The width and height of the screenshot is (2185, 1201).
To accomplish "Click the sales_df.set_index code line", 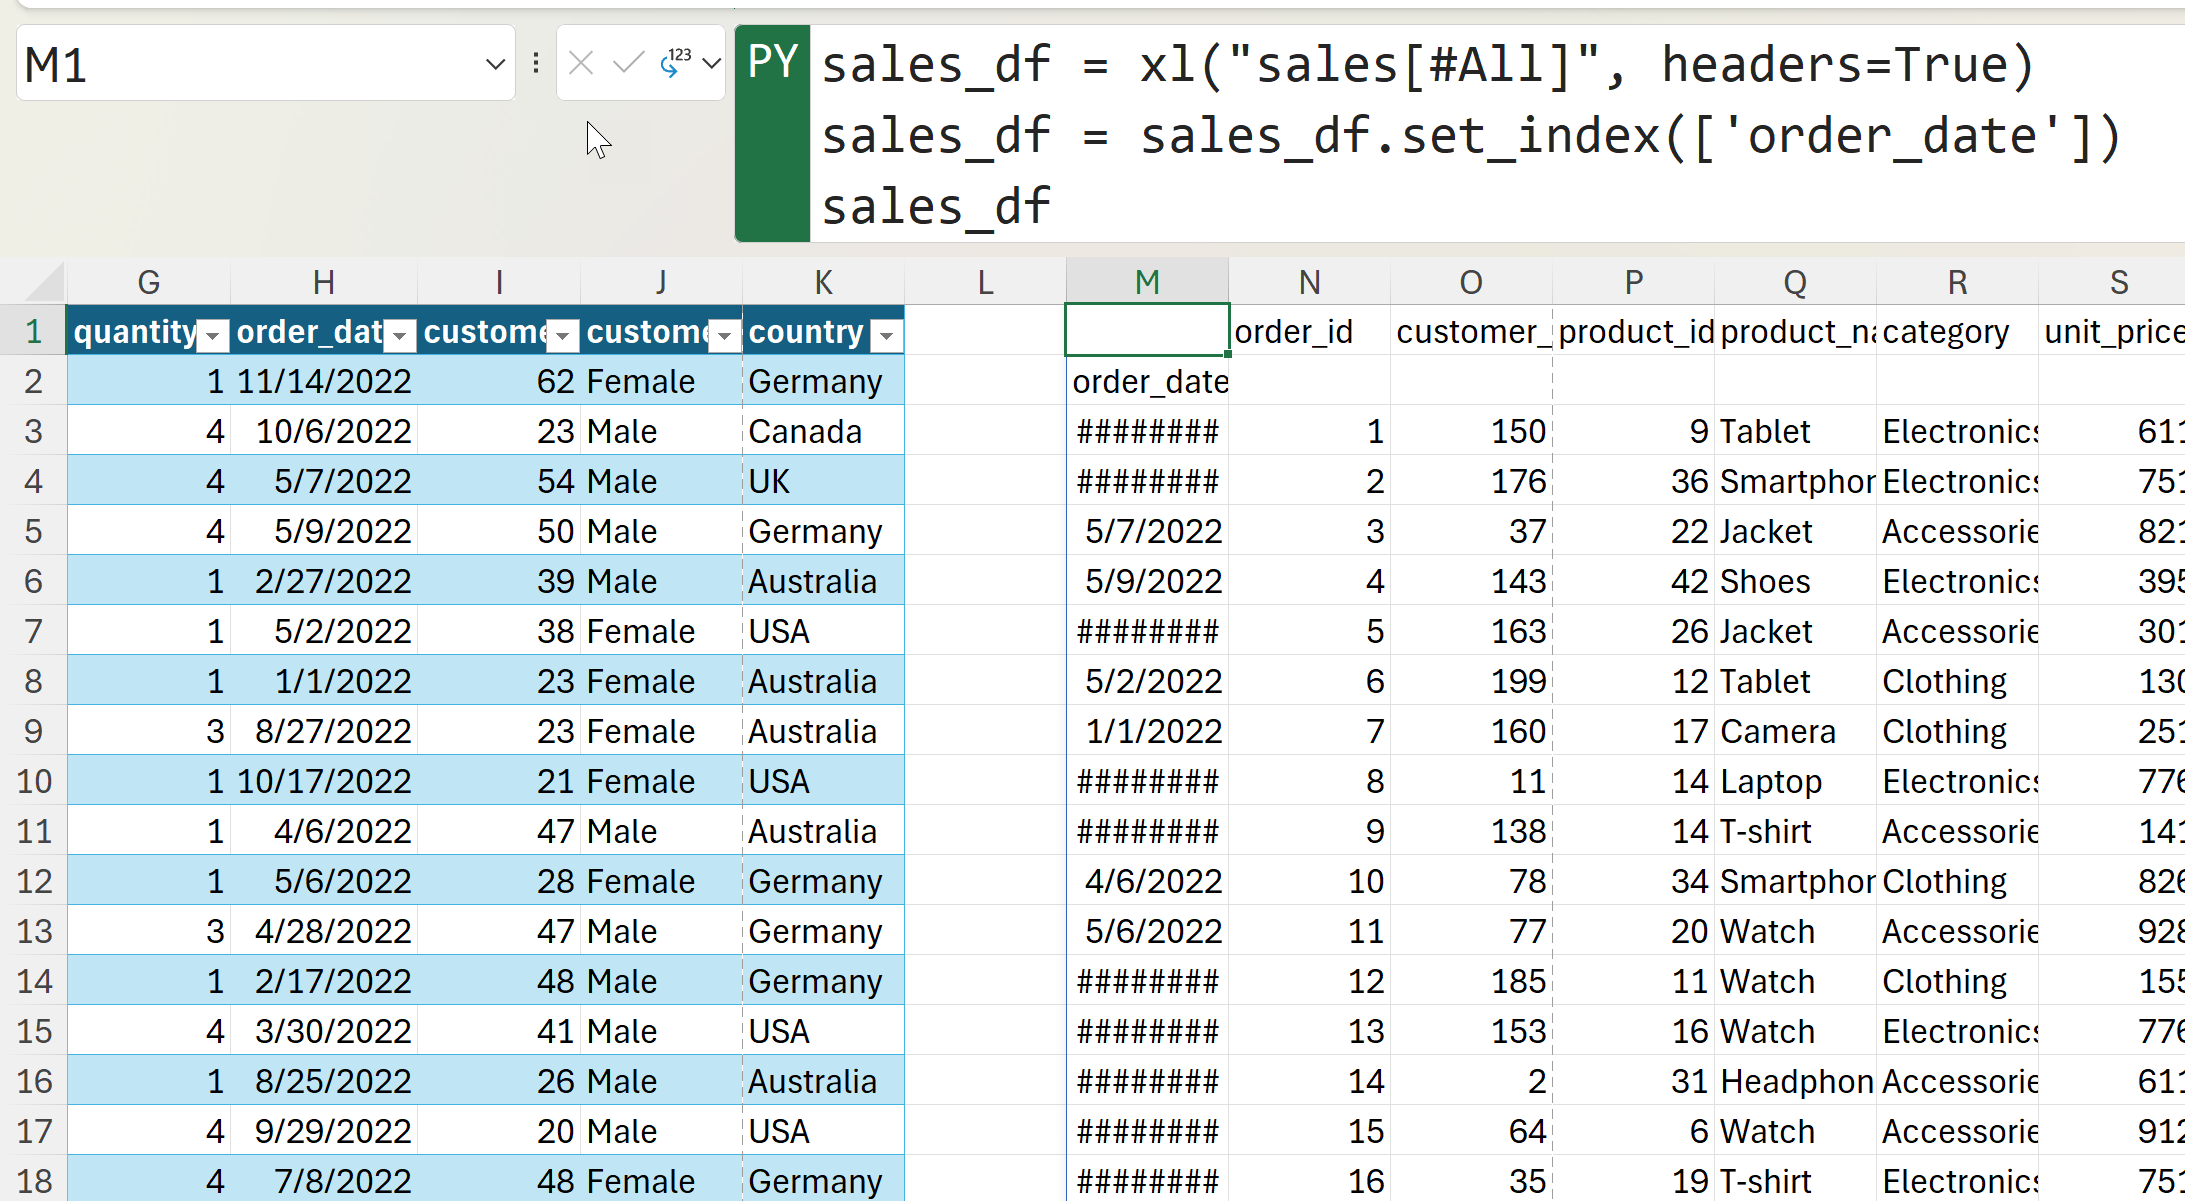I will 1470,136.
